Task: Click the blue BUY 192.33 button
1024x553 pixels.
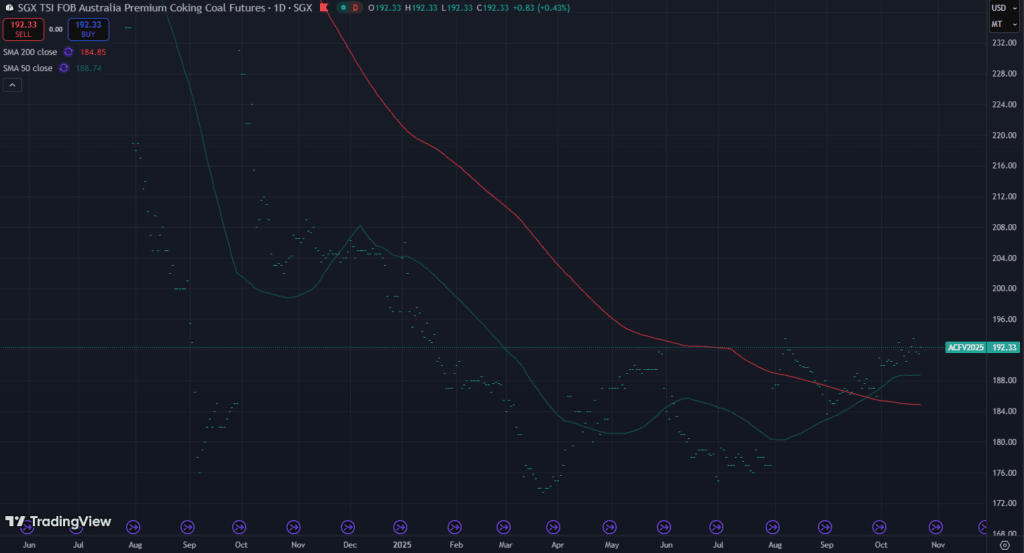Action: [88, 29]
